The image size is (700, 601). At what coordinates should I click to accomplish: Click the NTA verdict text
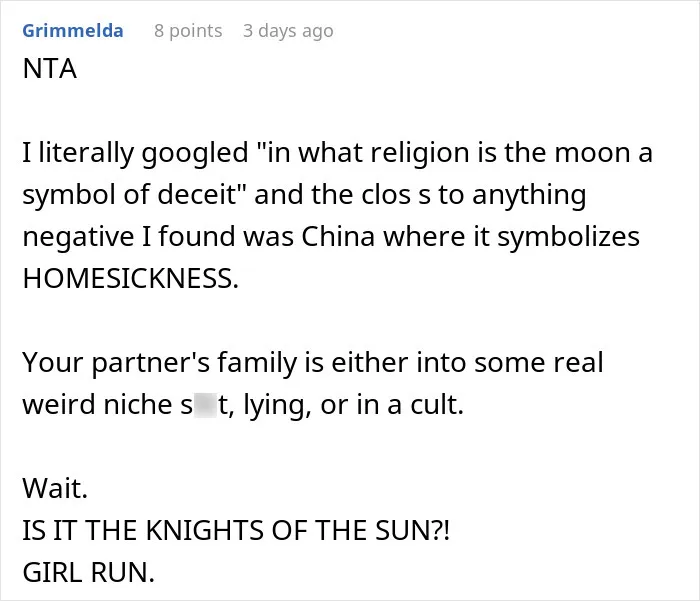(x=50, y=69)
